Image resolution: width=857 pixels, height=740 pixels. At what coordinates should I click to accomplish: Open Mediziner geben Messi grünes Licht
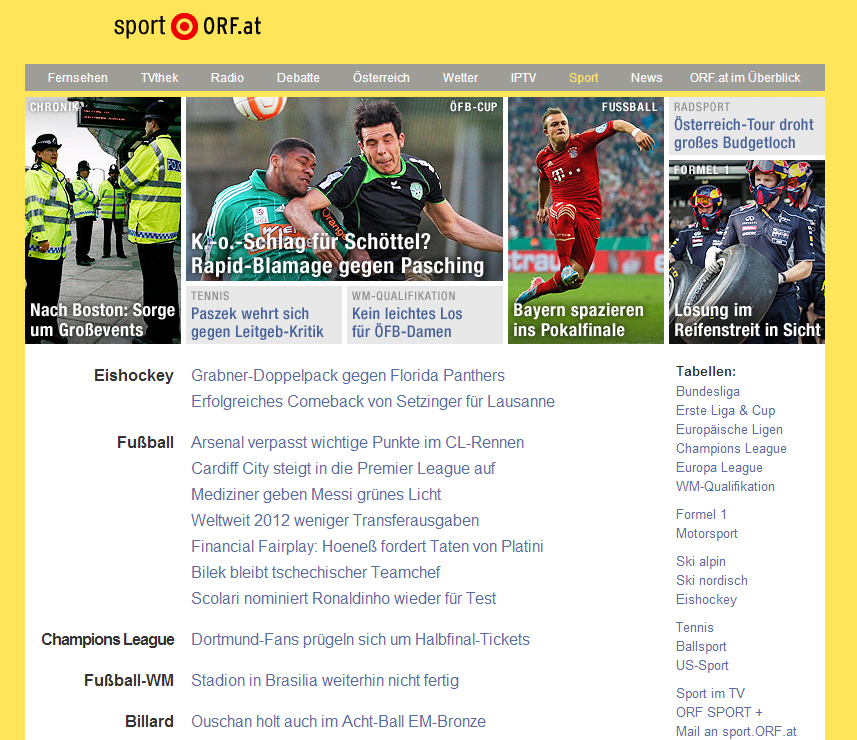[x=316, y=494]
